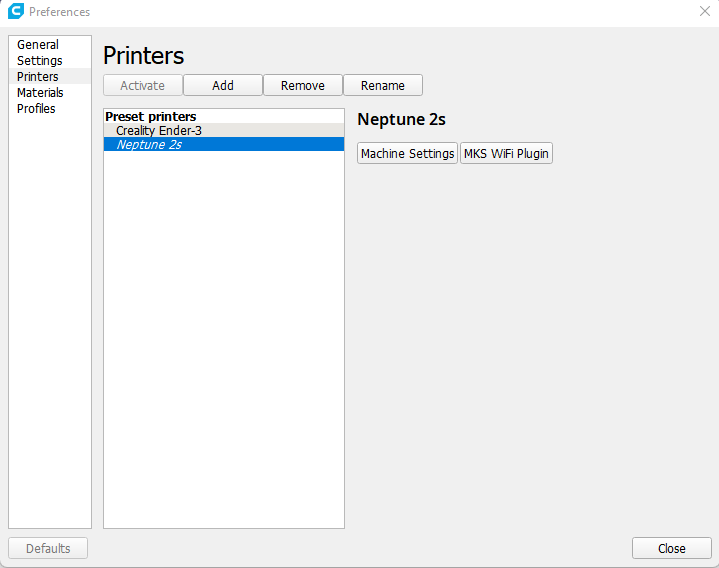Rename the selected printer
Image resolution: width=719 pixels, height=568 pixels.
point(383,85)
